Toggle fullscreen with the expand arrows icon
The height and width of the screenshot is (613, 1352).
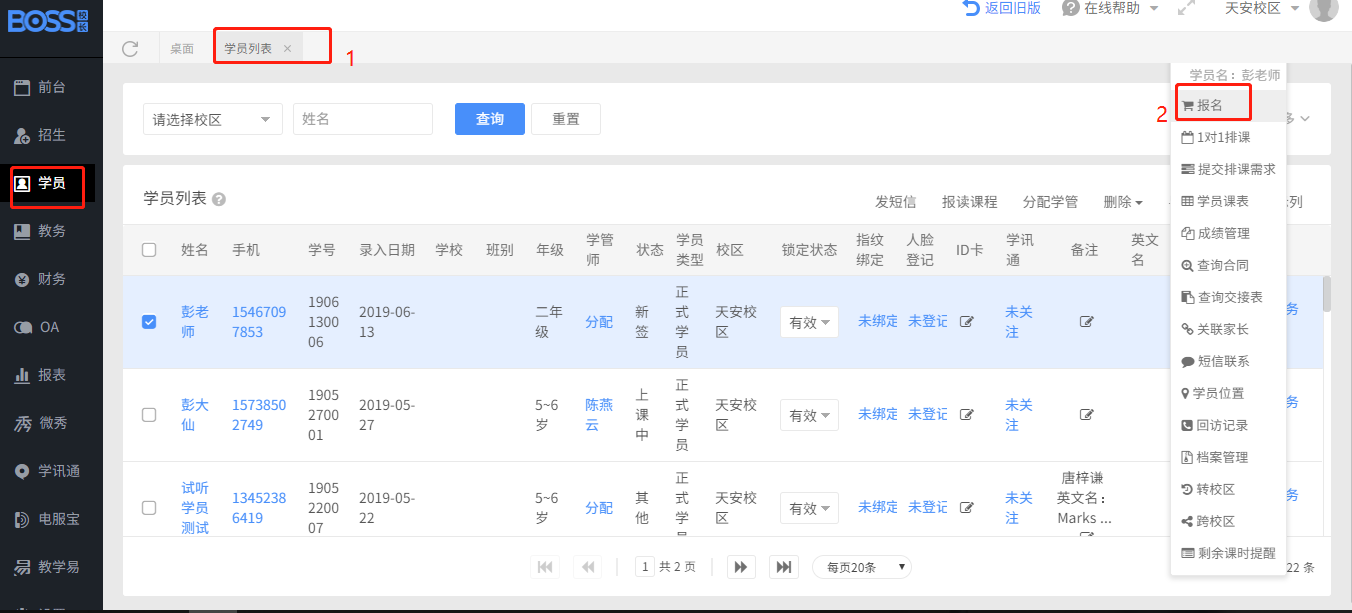(x=1187, y=8)
